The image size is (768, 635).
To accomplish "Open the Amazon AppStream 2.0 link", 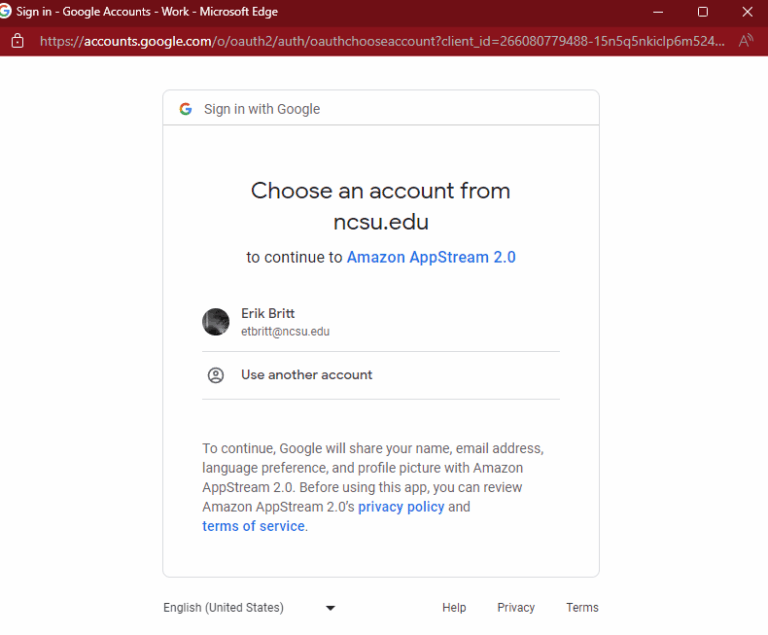I will (x=431, y=257).
